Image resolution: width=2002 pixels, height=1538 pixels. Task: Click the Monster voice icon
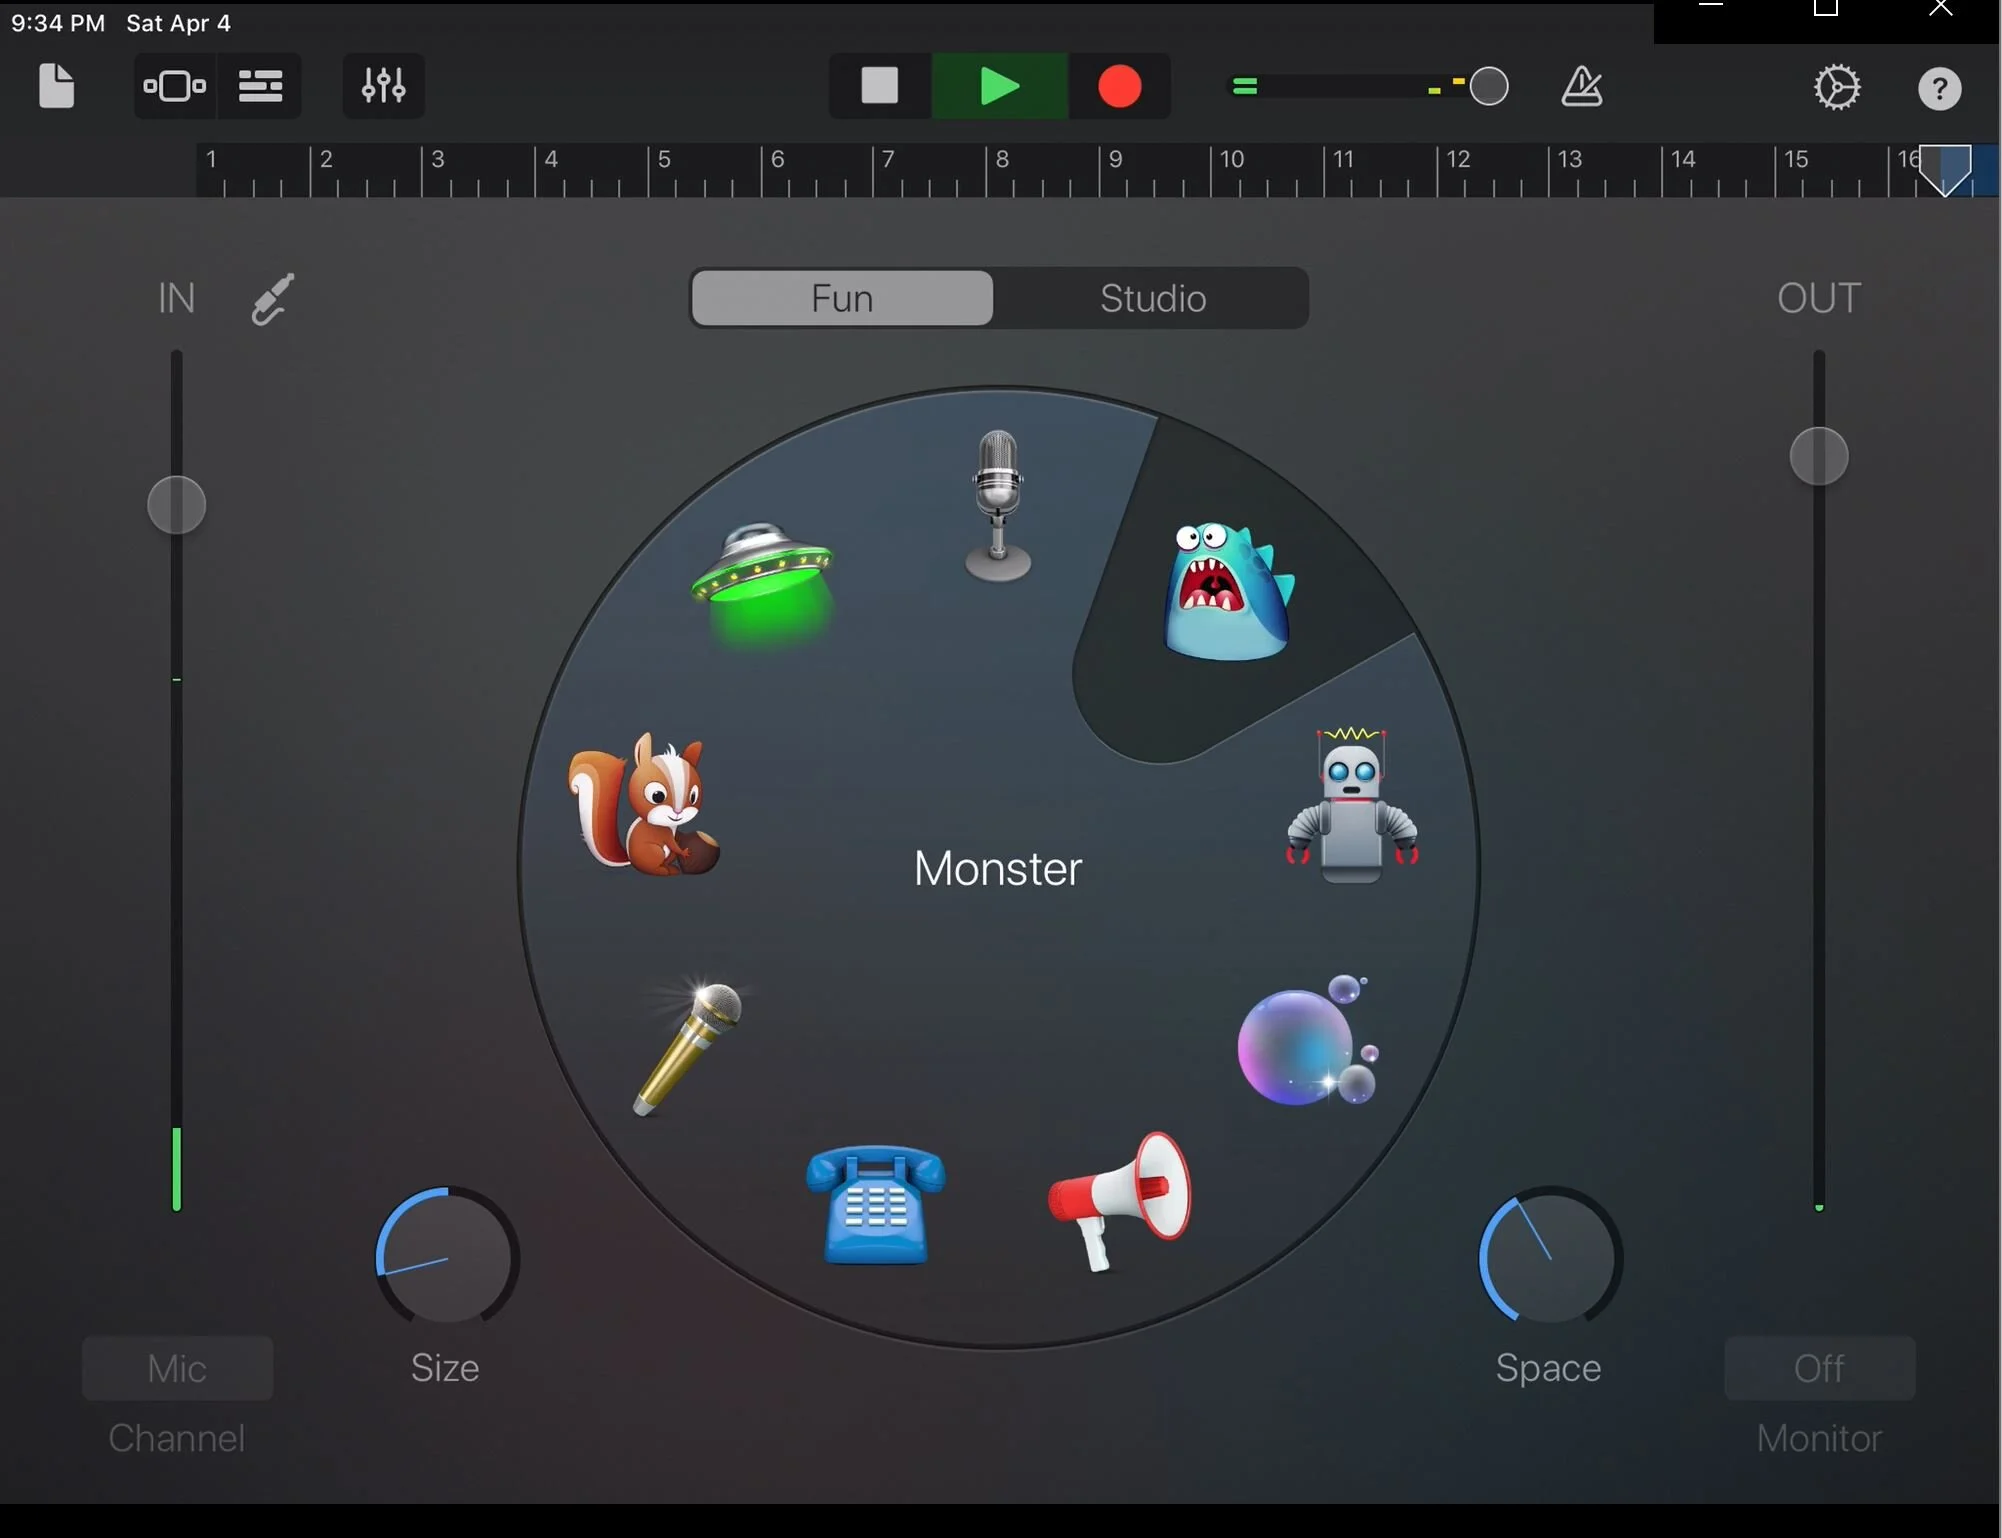tap(1227, 592)
